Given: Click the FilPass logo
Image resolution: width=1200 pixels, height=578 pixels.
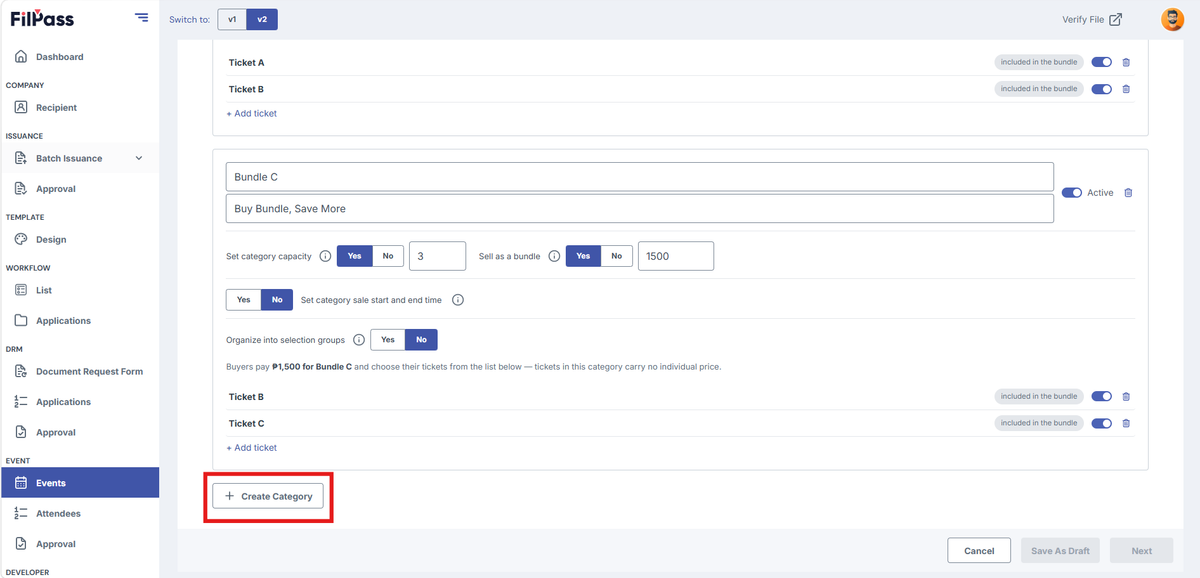Looking at the screenshot, I should point(42,19).
